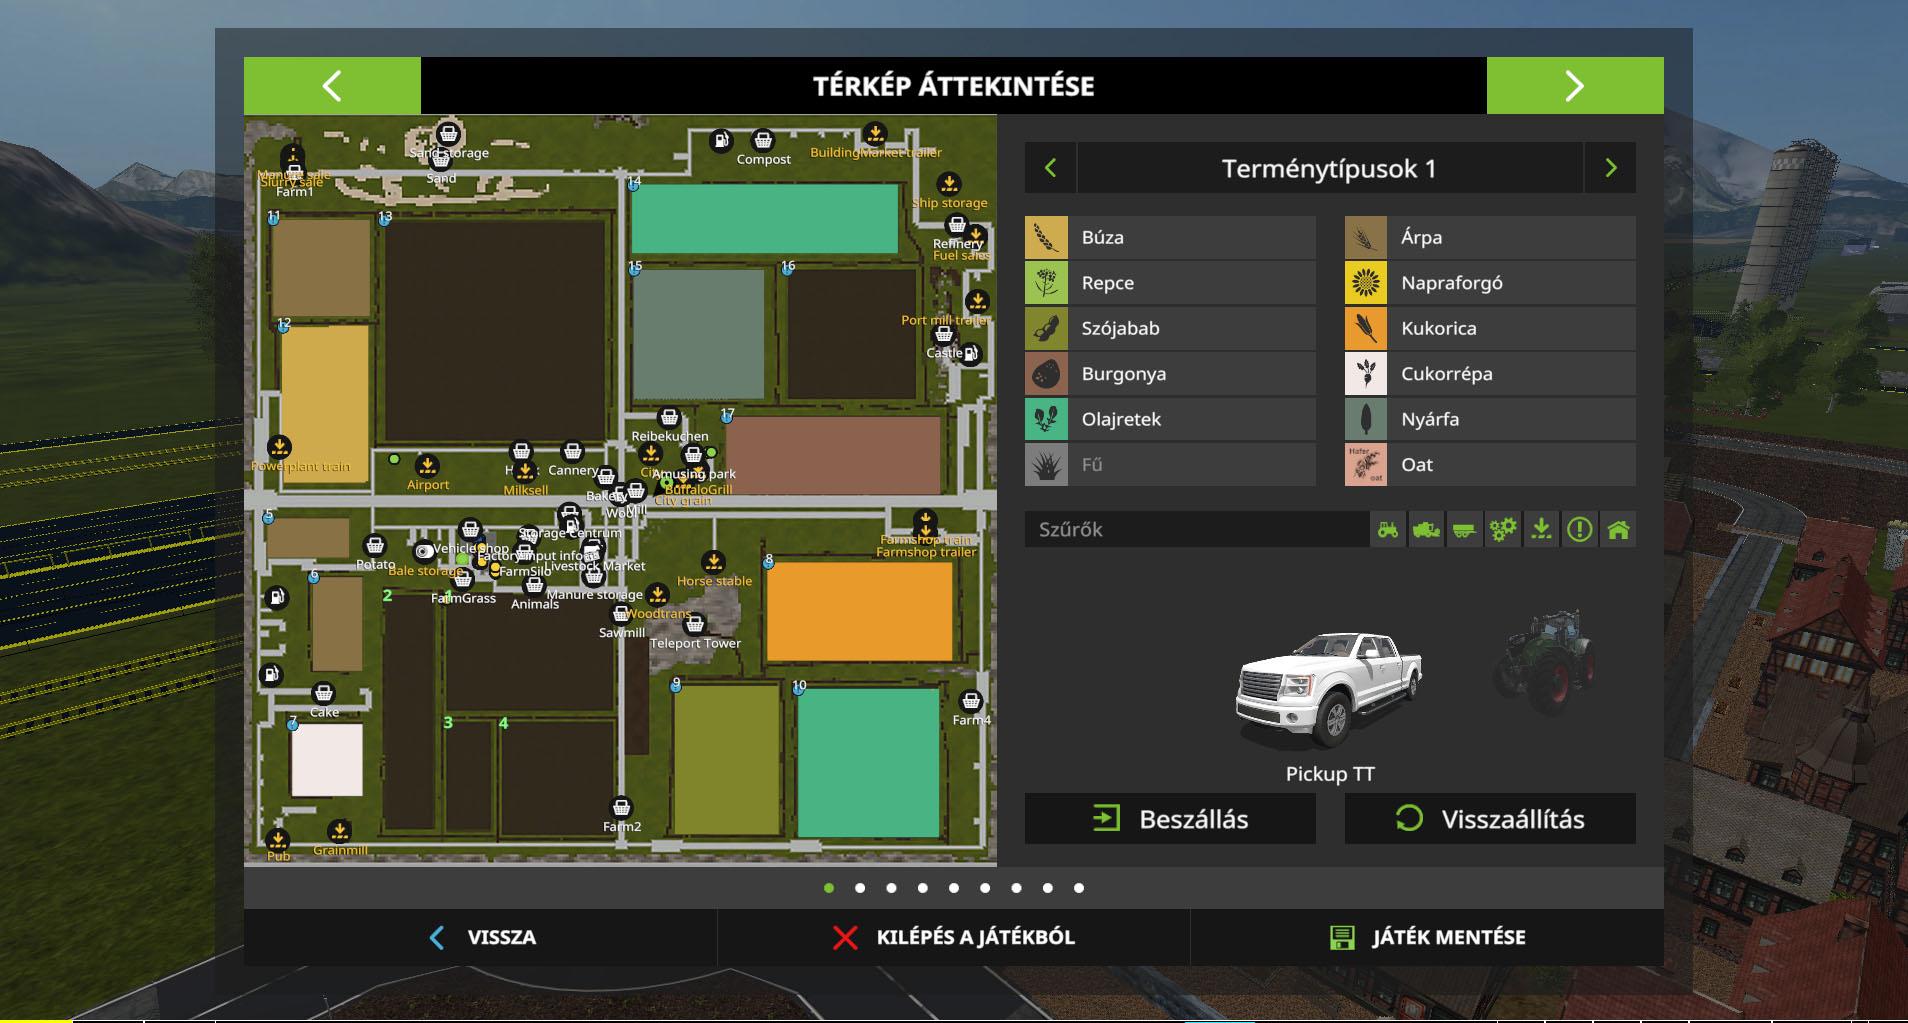The image size is (1908, 1023).
Task: Toggle the gears tools filter icon
Action: click(x=1502, y=530)
